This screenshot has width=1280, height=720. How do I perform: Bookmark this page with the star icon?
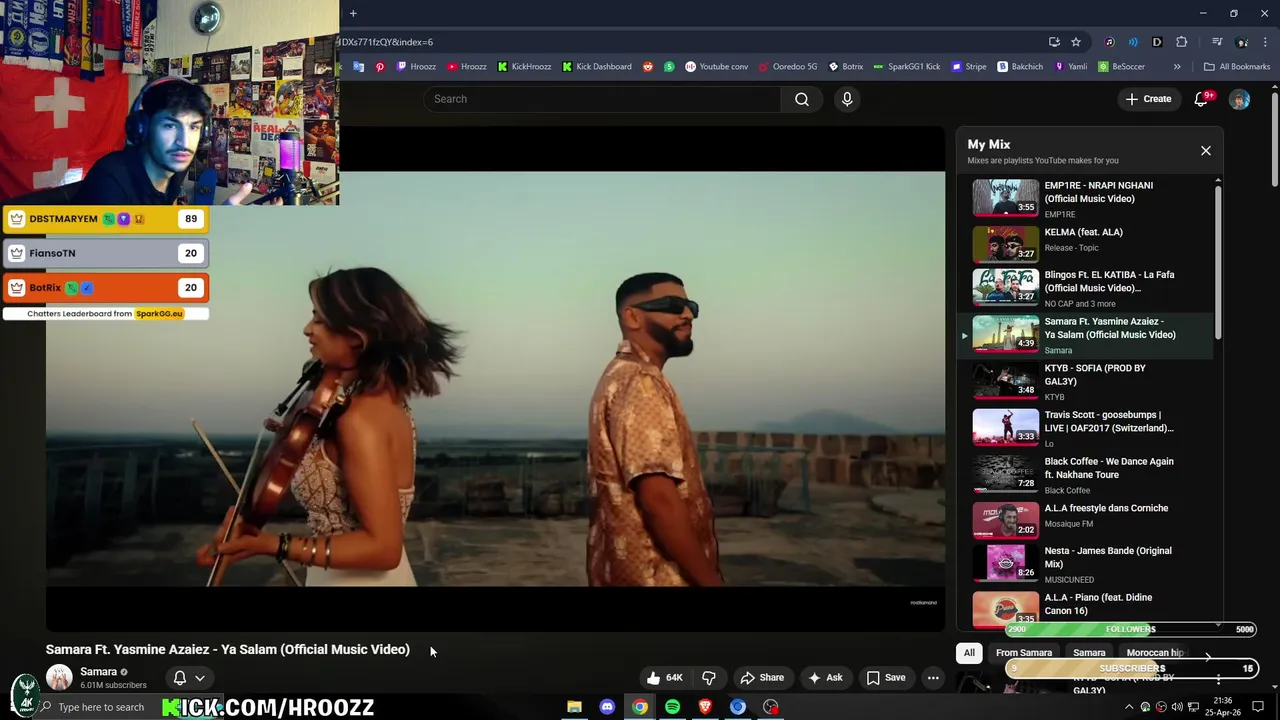(1076, 42)
